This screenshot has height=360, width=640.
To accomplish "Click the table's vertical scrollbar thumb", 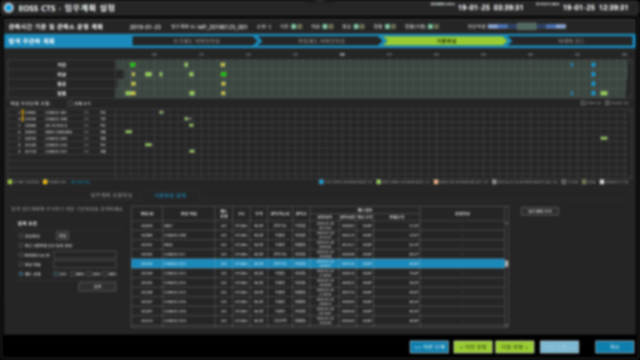I will tap(507, 264).
